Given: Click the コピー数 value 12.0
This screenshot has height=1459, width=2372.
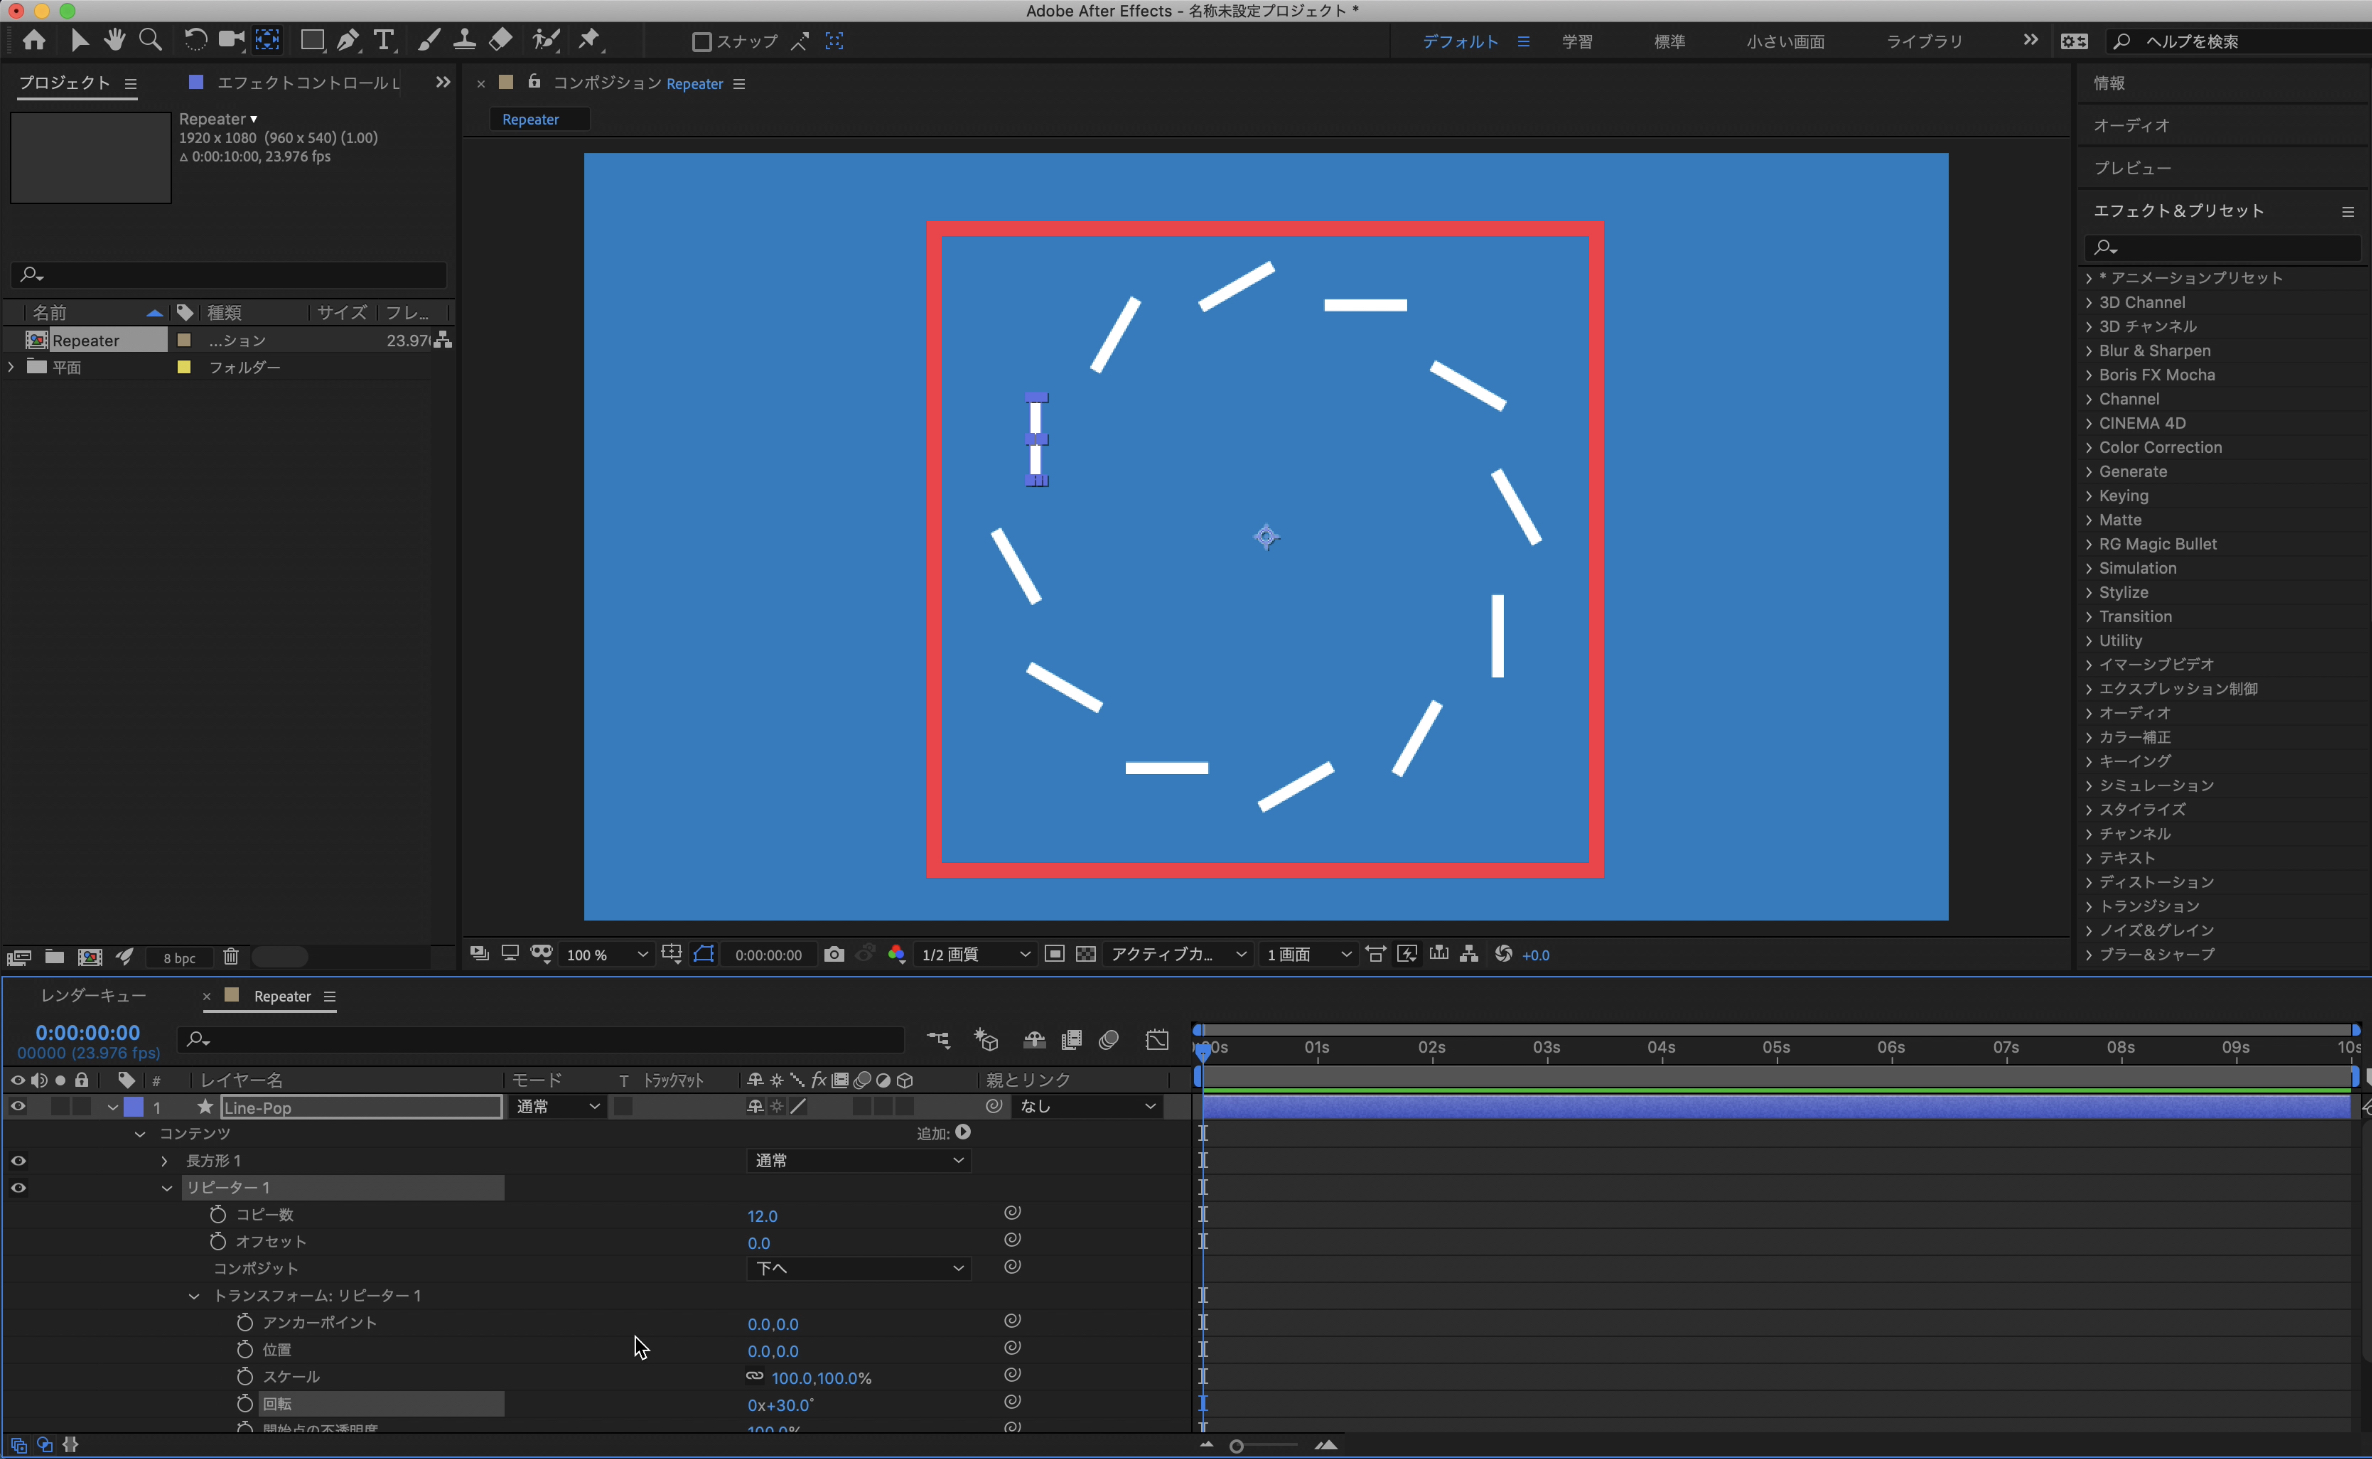Looking at the screenshot, I should pos(762,1216).
